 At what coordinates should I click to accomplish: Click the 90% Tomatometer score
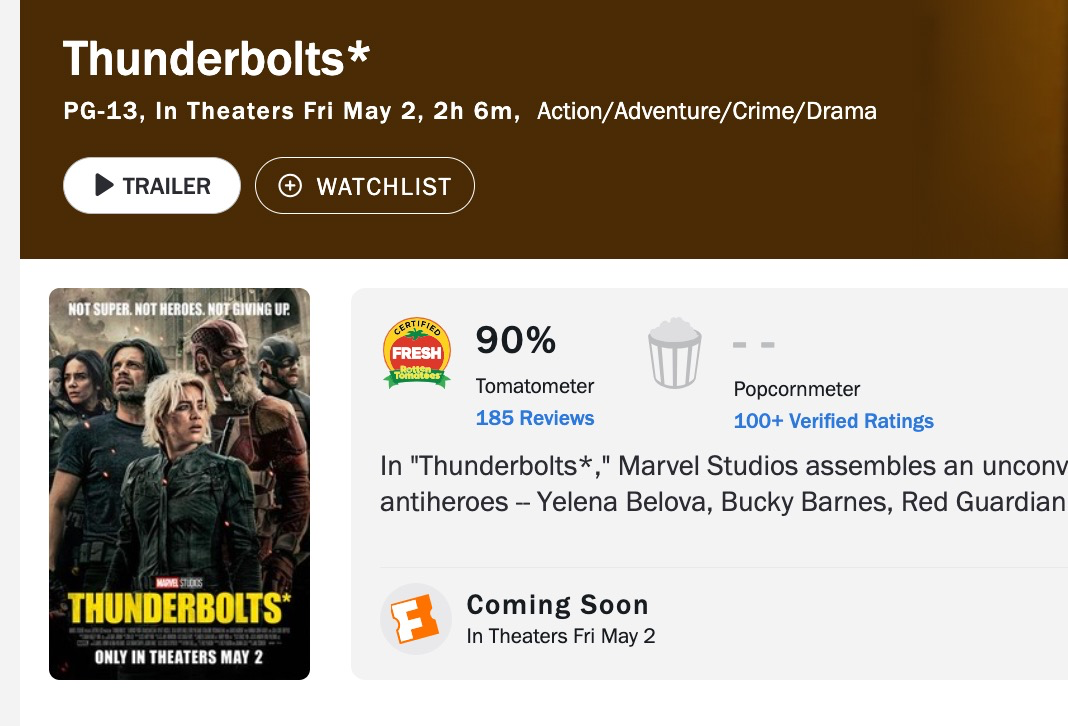pyautogui.click(x=516, y=339)
